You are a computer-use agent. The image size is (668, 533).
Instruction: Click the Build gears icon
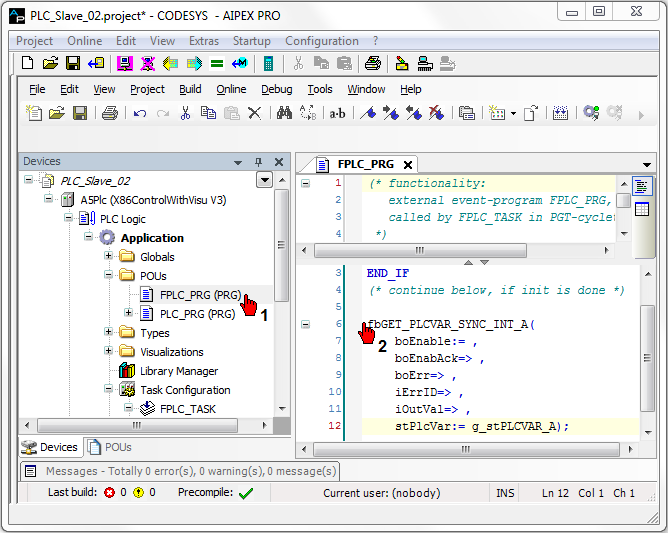[591, 113]
